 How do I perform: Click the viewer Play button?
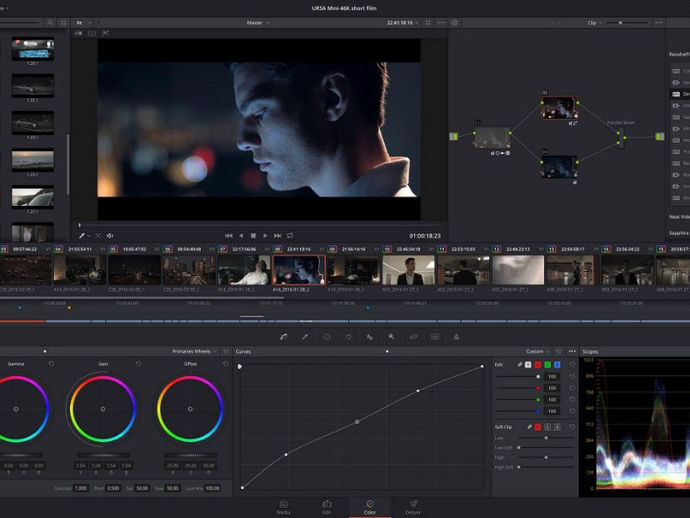(265, 235)
